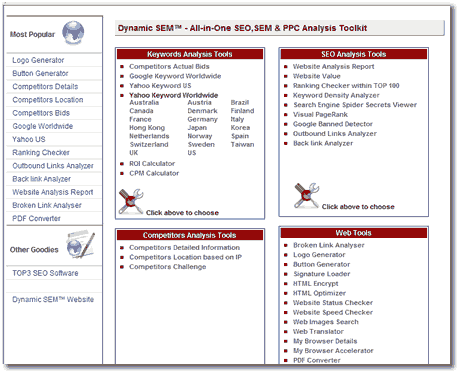Click the globe icon beside Most Popular
The image size is (459, 371).
pyautogui.click(x=73, y=33)
